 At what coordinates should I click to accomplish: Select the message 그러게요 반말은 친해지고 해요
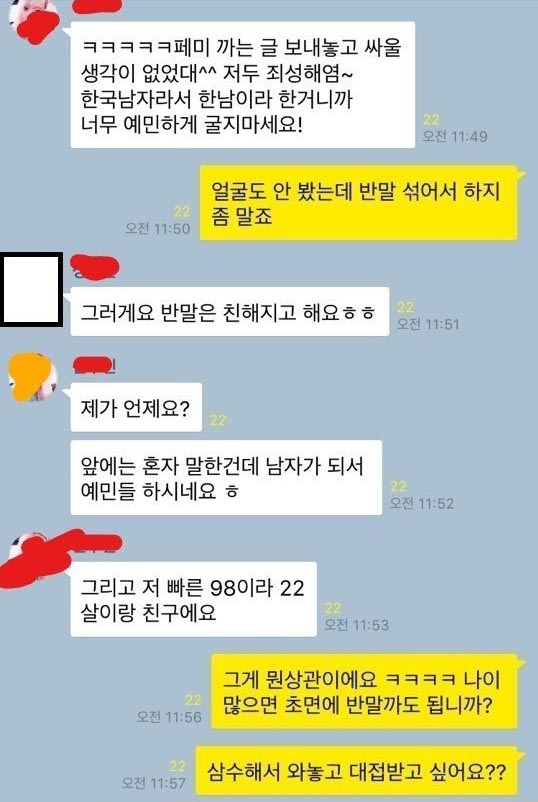pos(230,311)
